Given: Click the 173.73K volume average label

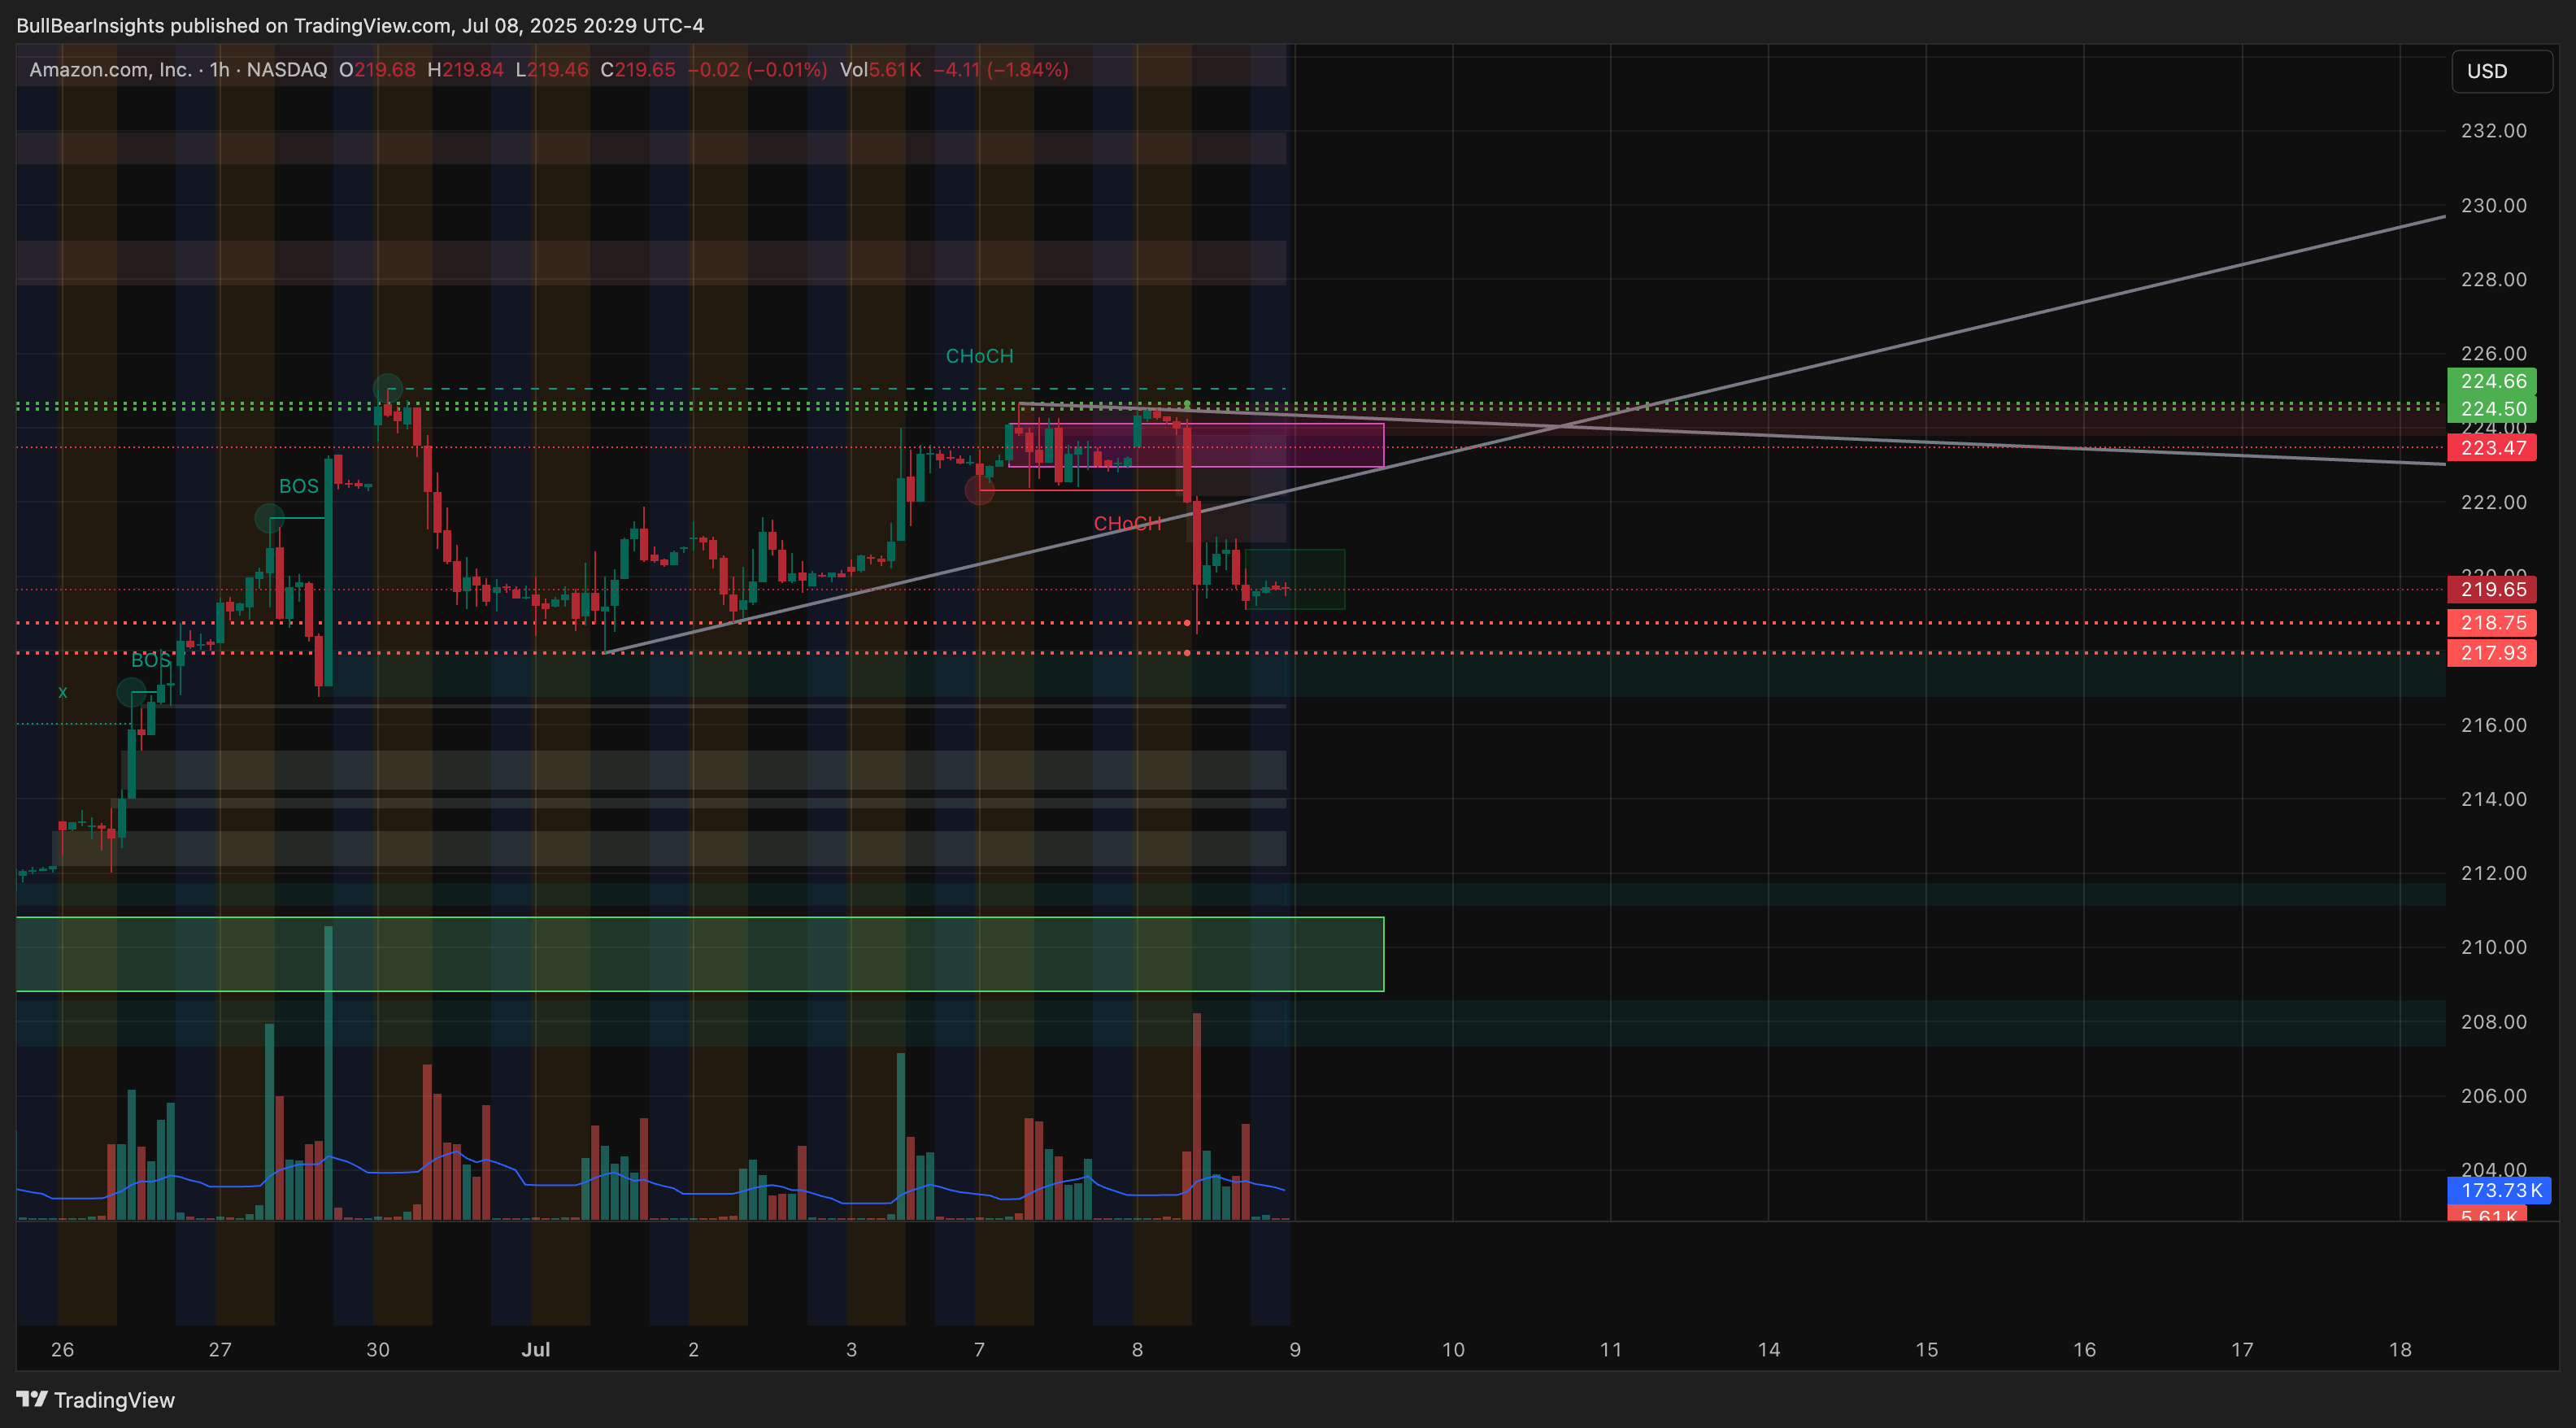Looking at the screenshot, I should tap(2499, 1190).
